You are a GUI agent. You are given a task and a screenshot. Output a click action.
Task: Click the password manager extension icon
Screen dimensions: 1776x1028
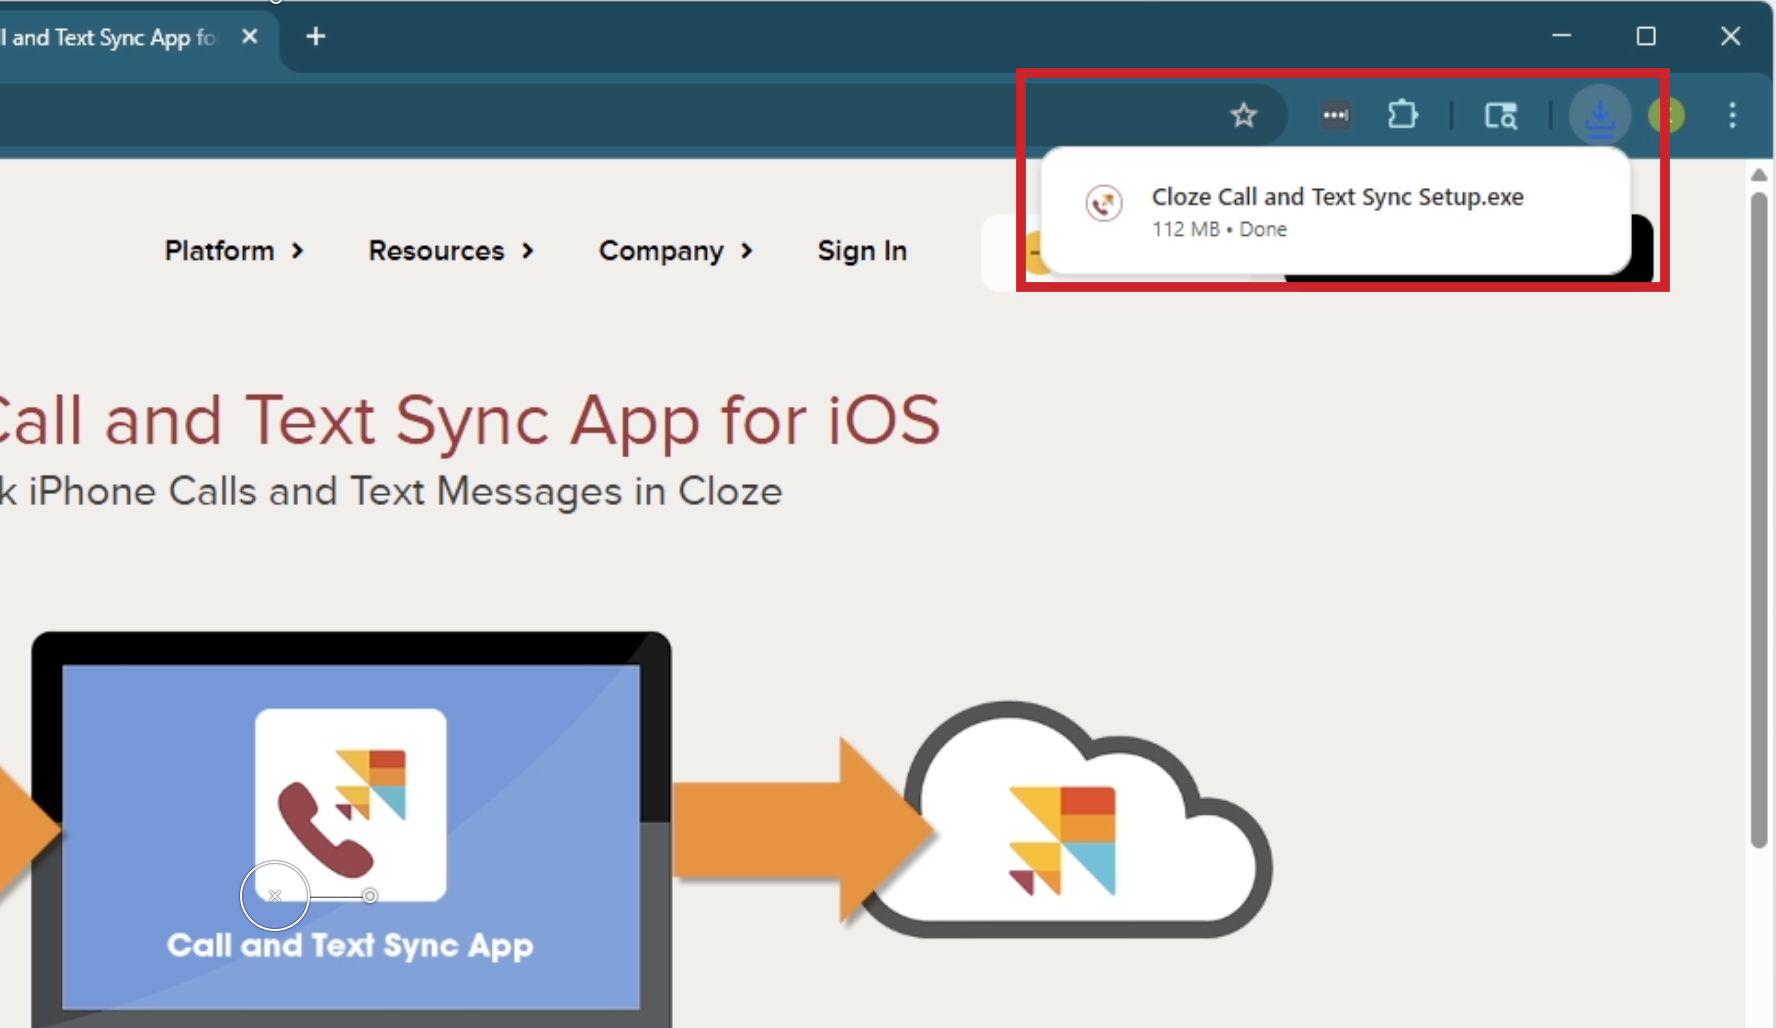click(x=1335, y=115)
